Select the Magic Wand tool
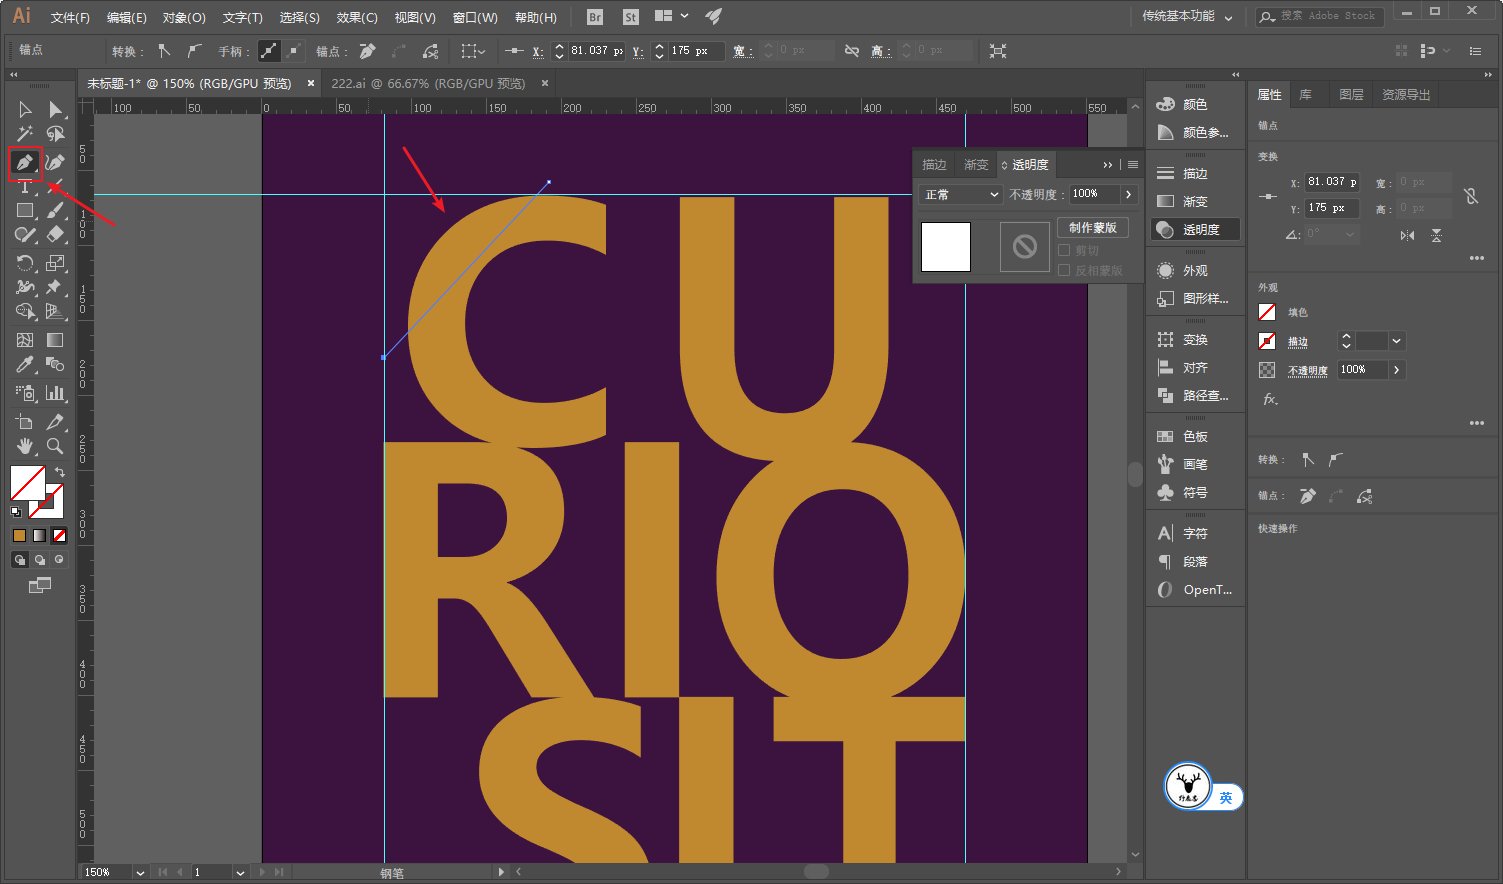 25,133
